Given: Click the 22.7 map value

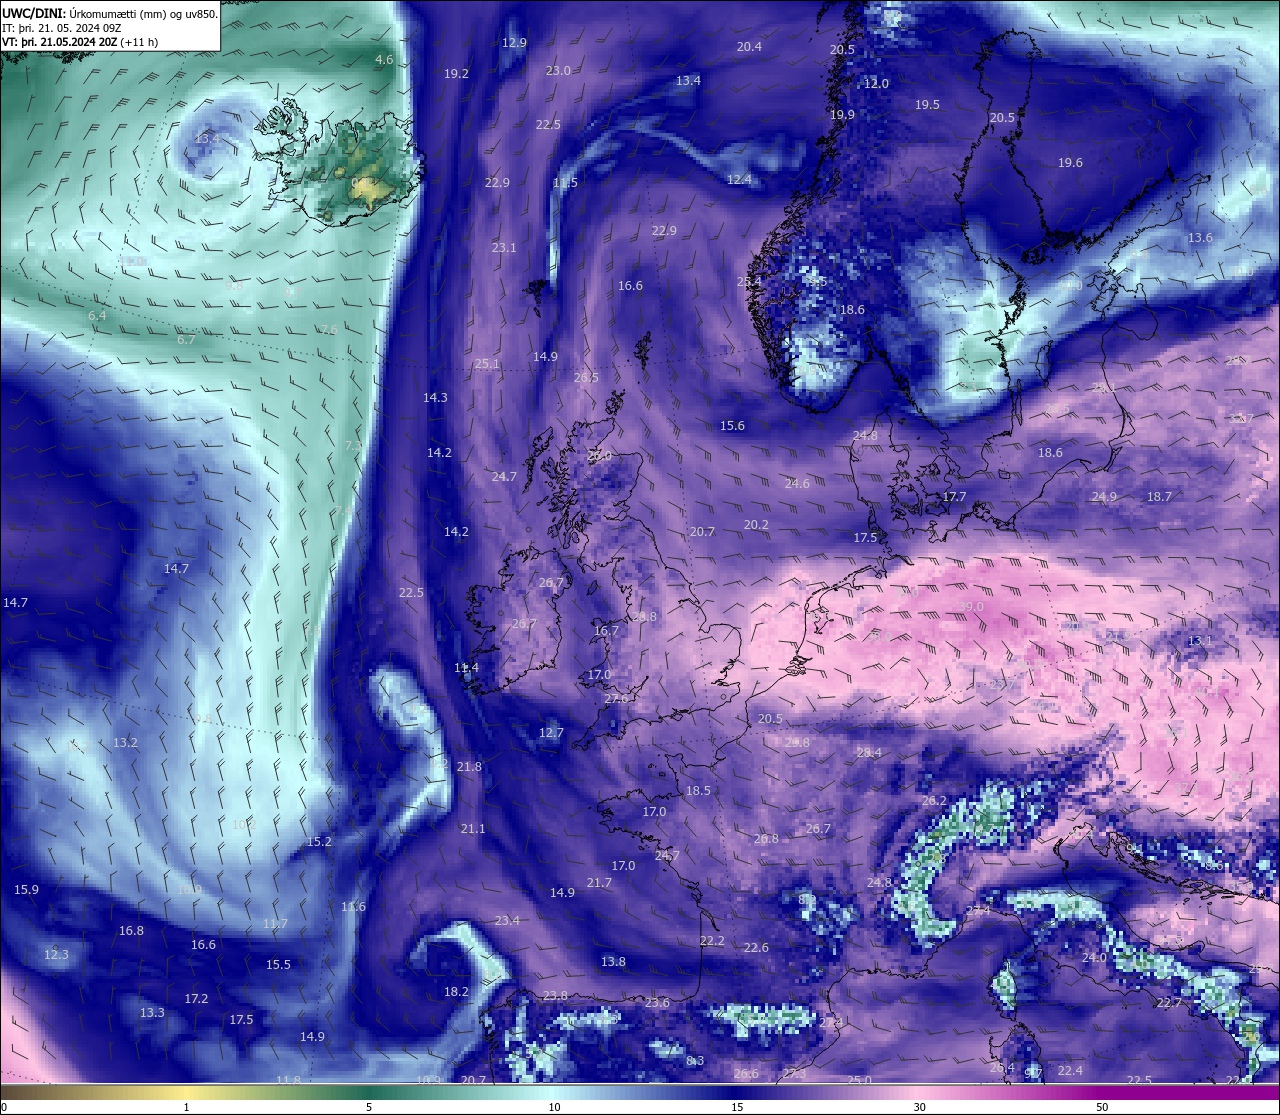Looking at the screenshot, I should 1169,1003.
